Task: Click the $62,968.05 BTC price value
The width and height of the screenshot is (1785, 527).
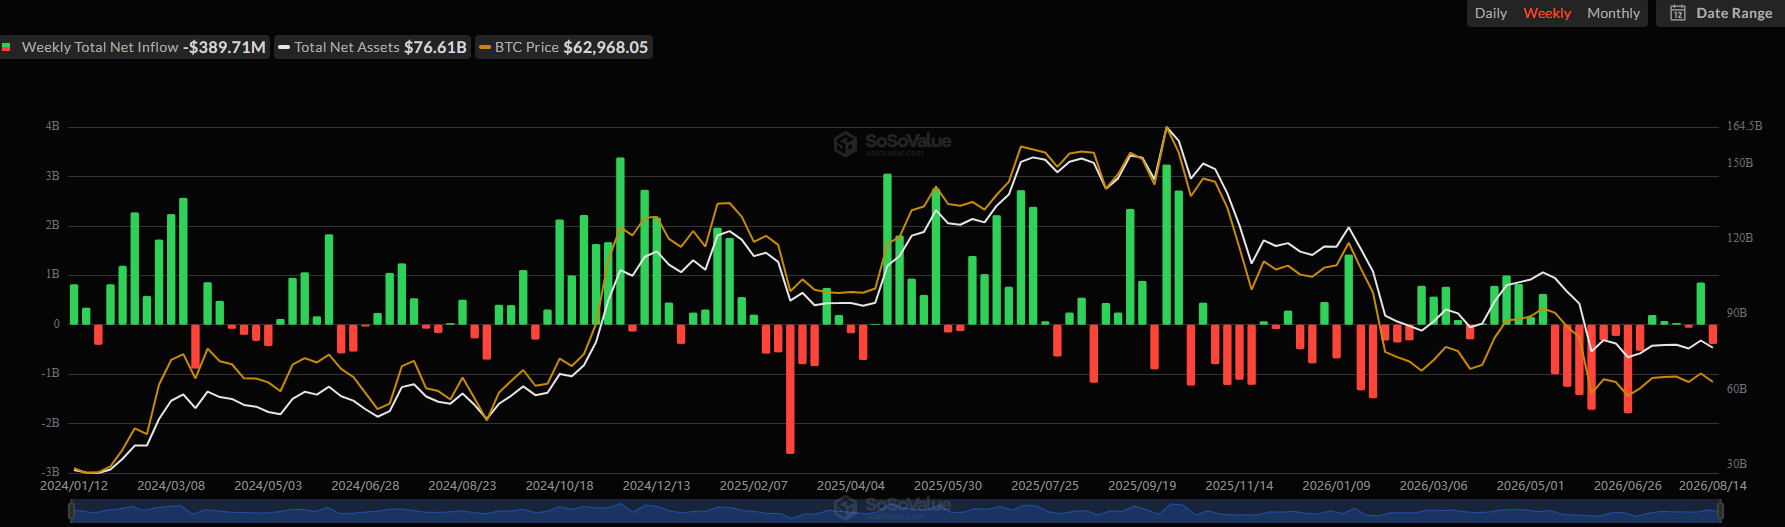Action: (606, 47)
